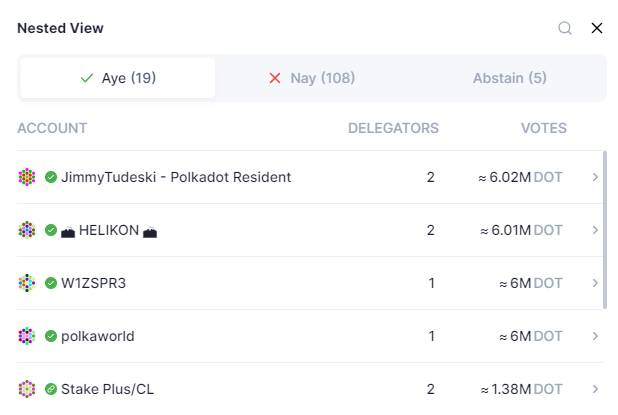Click HELIKON's identicon avatar
618x415 pixels.
[27, 230]
